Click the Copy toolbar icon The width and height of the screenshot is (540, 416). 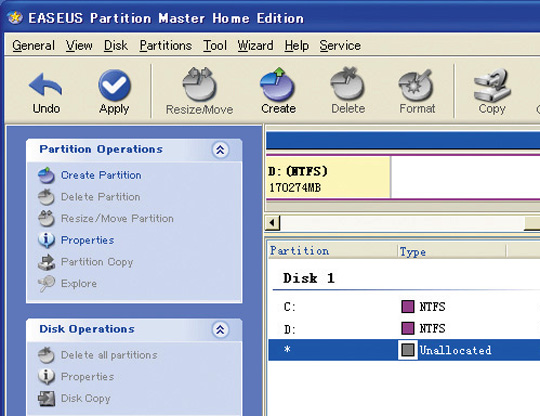[x=492, y=85]
